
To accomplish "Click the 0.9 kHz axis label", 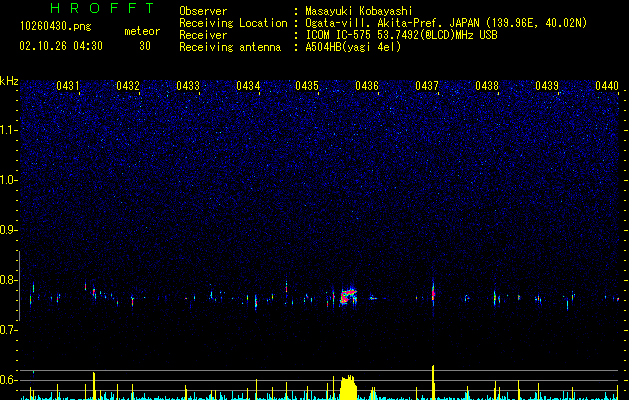I will [9, 230].
